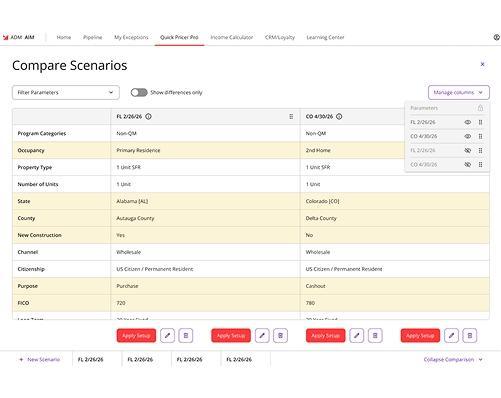The image size is (501, 398).
Task: Go to the Home nav tab
Action: click(64, 37)
